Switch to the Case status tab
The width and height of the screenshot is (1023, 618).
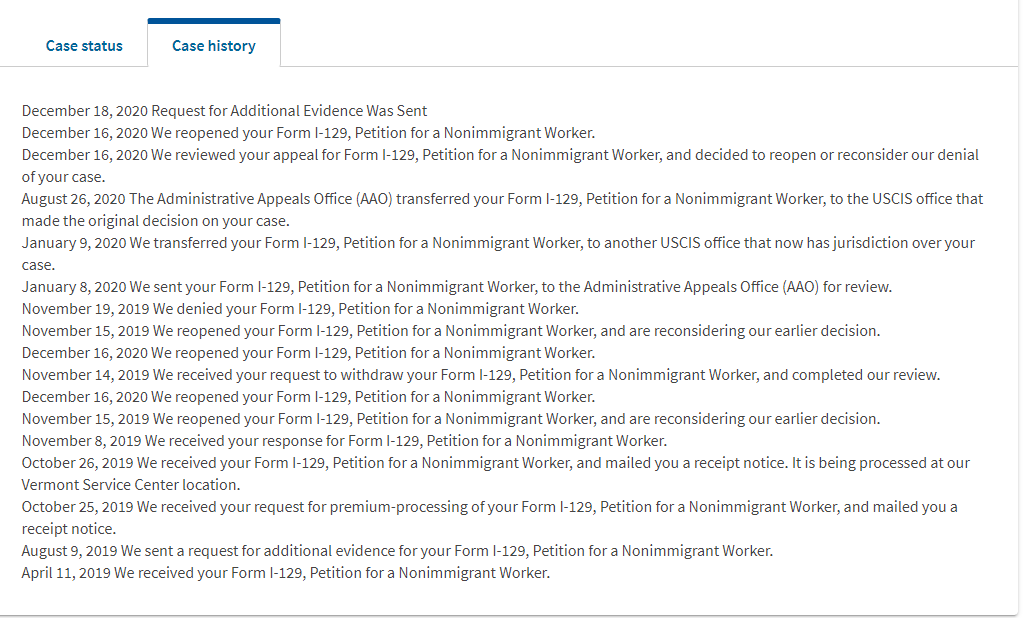click(x=84, y=46)
